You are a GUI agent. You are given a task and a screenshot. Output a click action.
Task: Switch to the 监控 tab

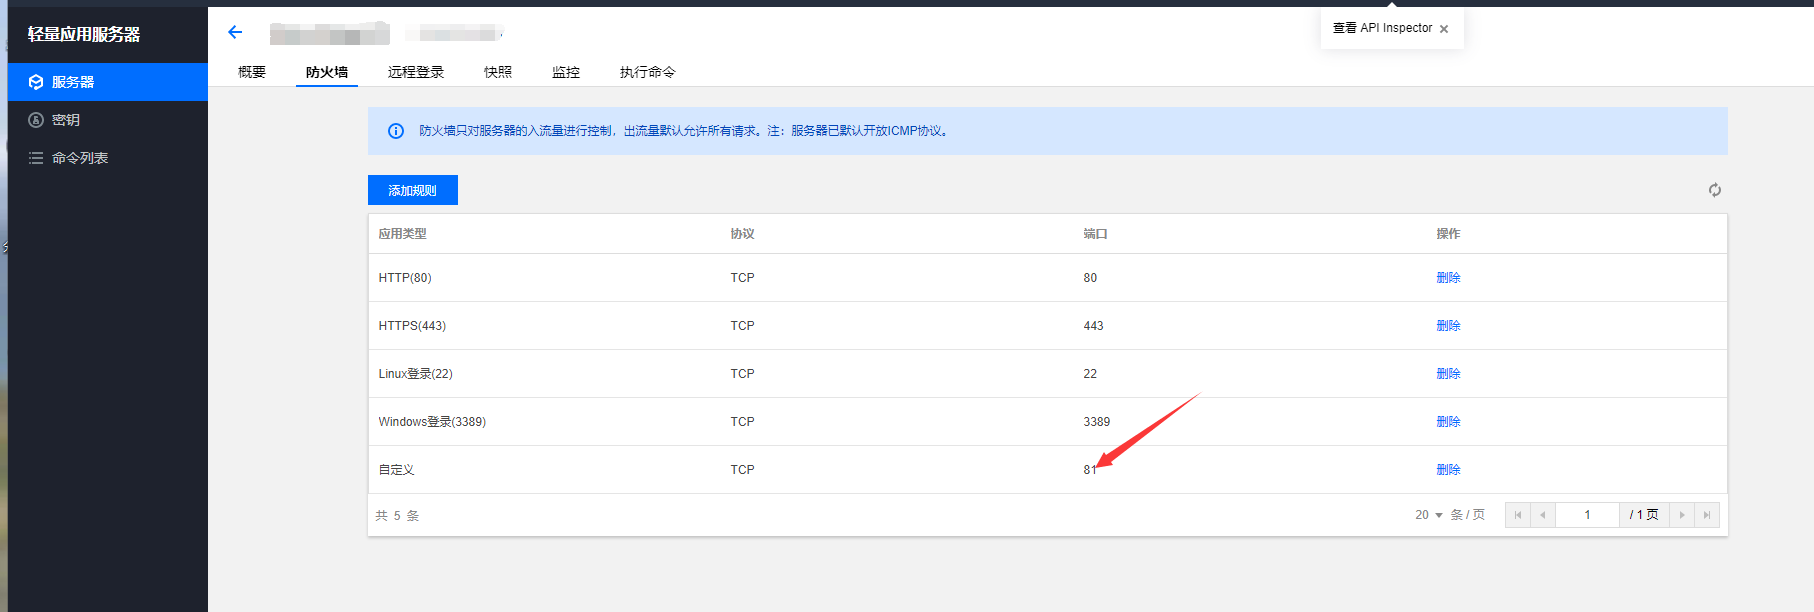566,72
